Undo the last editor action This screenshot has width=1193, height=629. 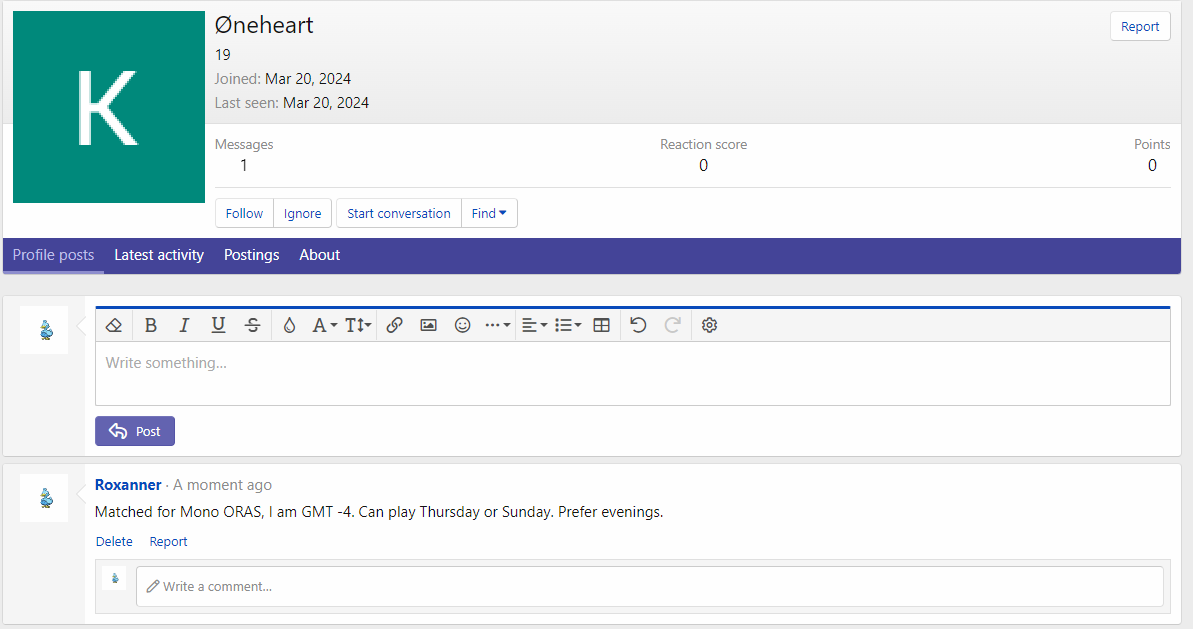click(x=638, y=325)
